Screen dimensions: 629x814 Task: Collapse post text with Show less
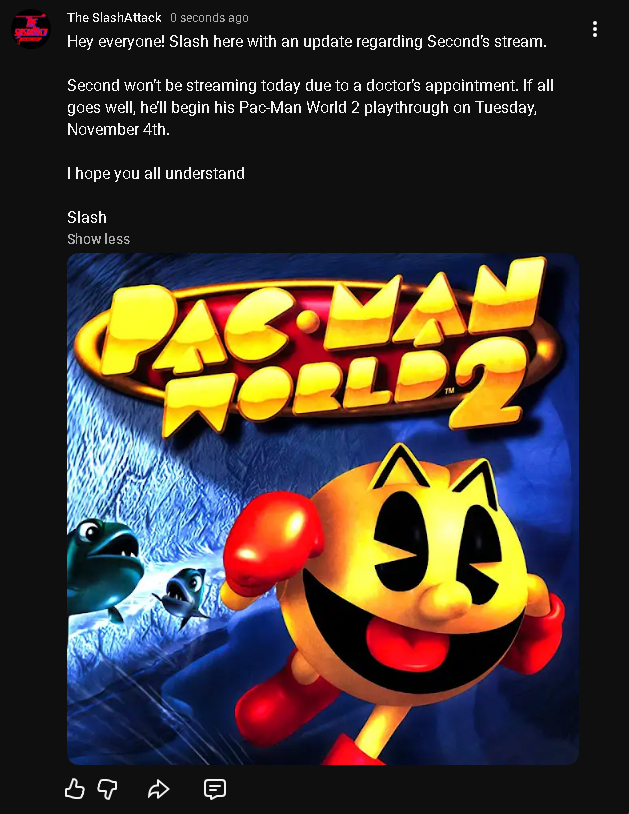coord(98,239)
